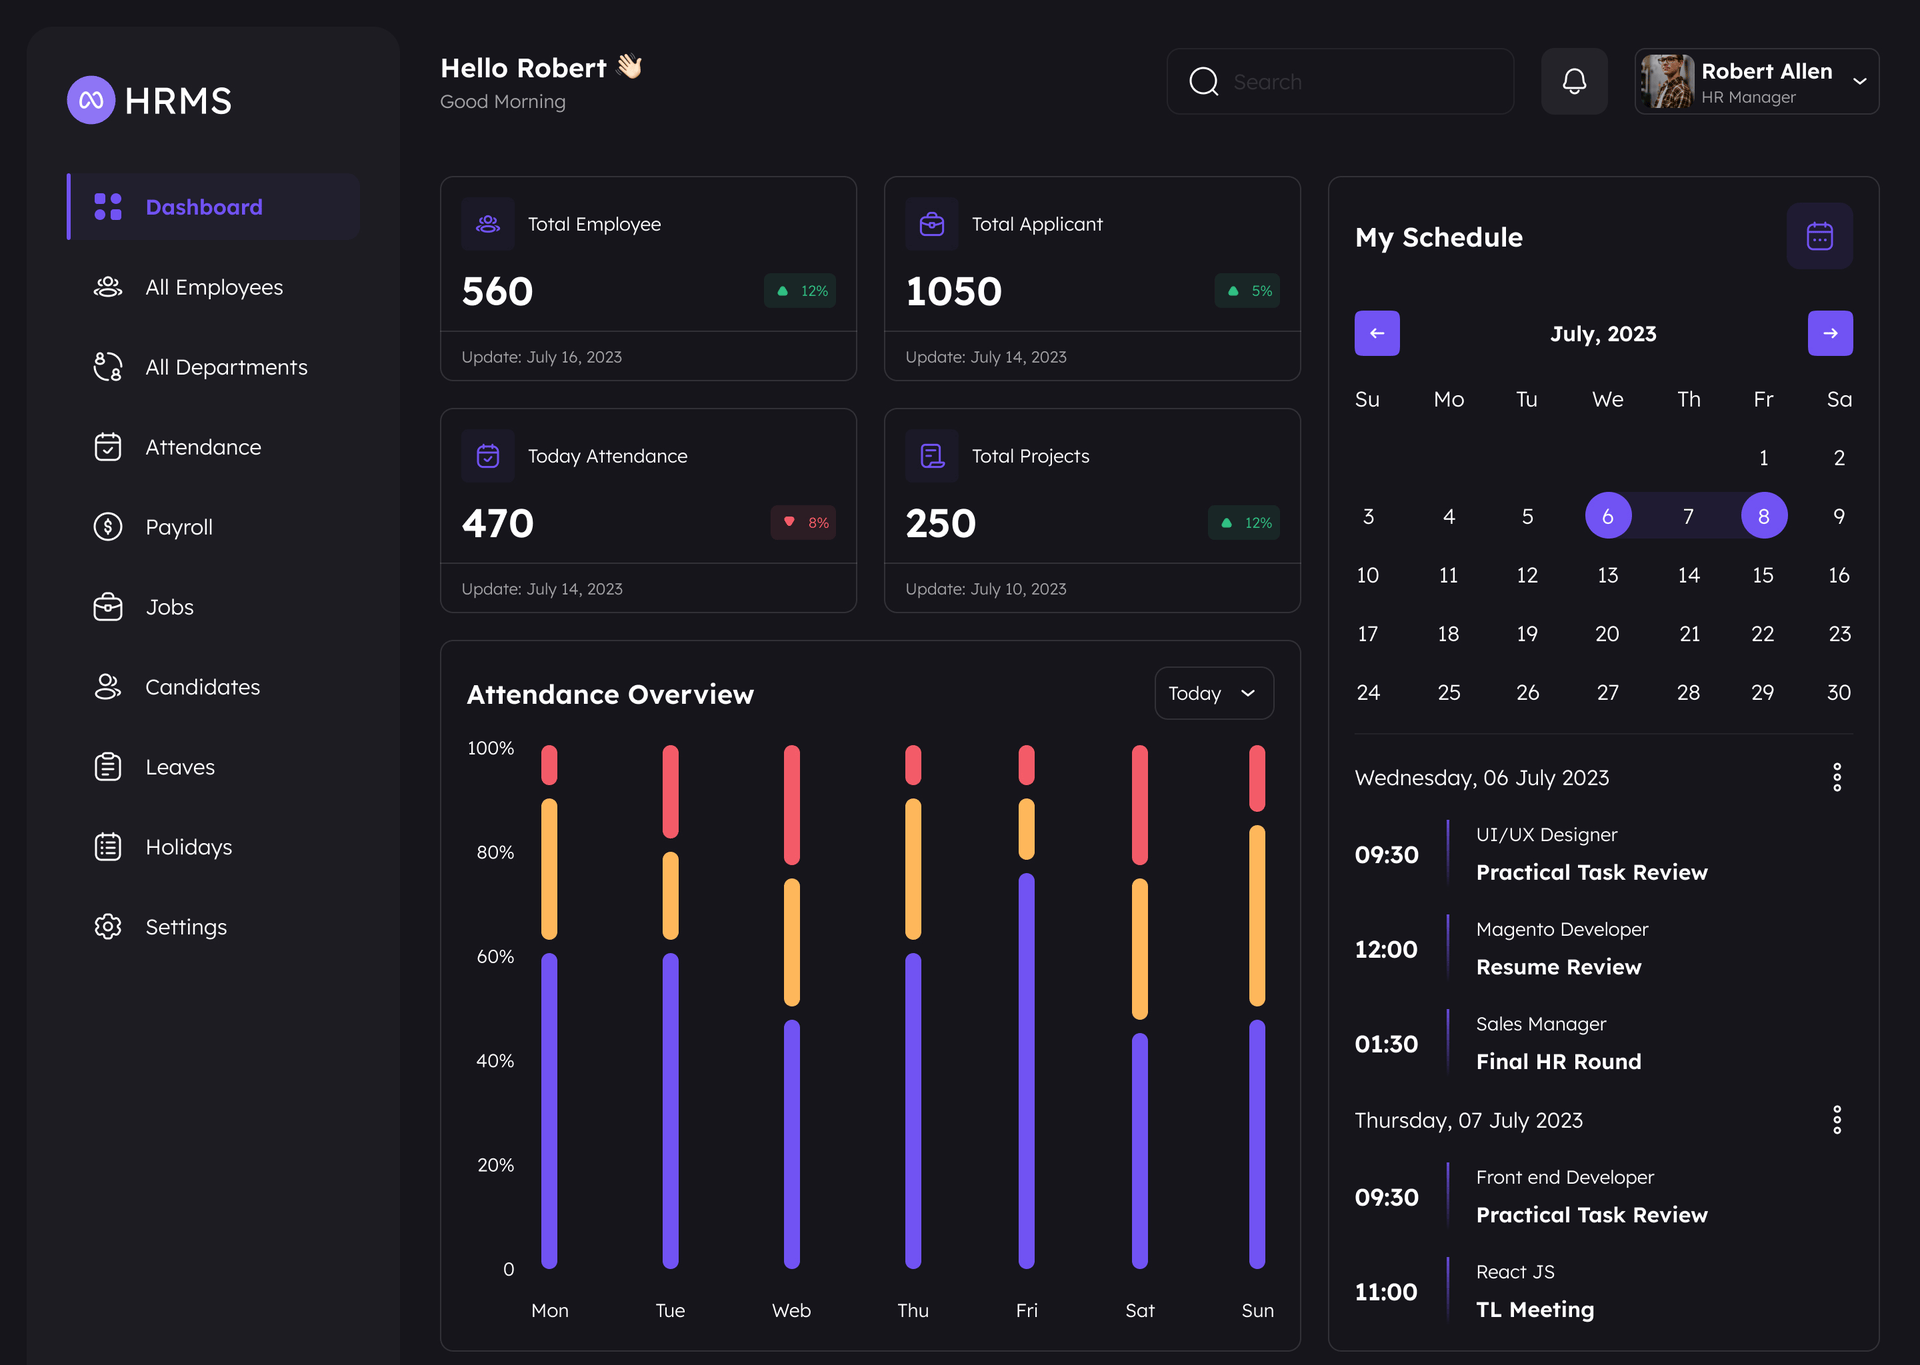Screen dimensions: 1920x1365
Task: Open All Employees in sidebar
Action: pos(213,287)
